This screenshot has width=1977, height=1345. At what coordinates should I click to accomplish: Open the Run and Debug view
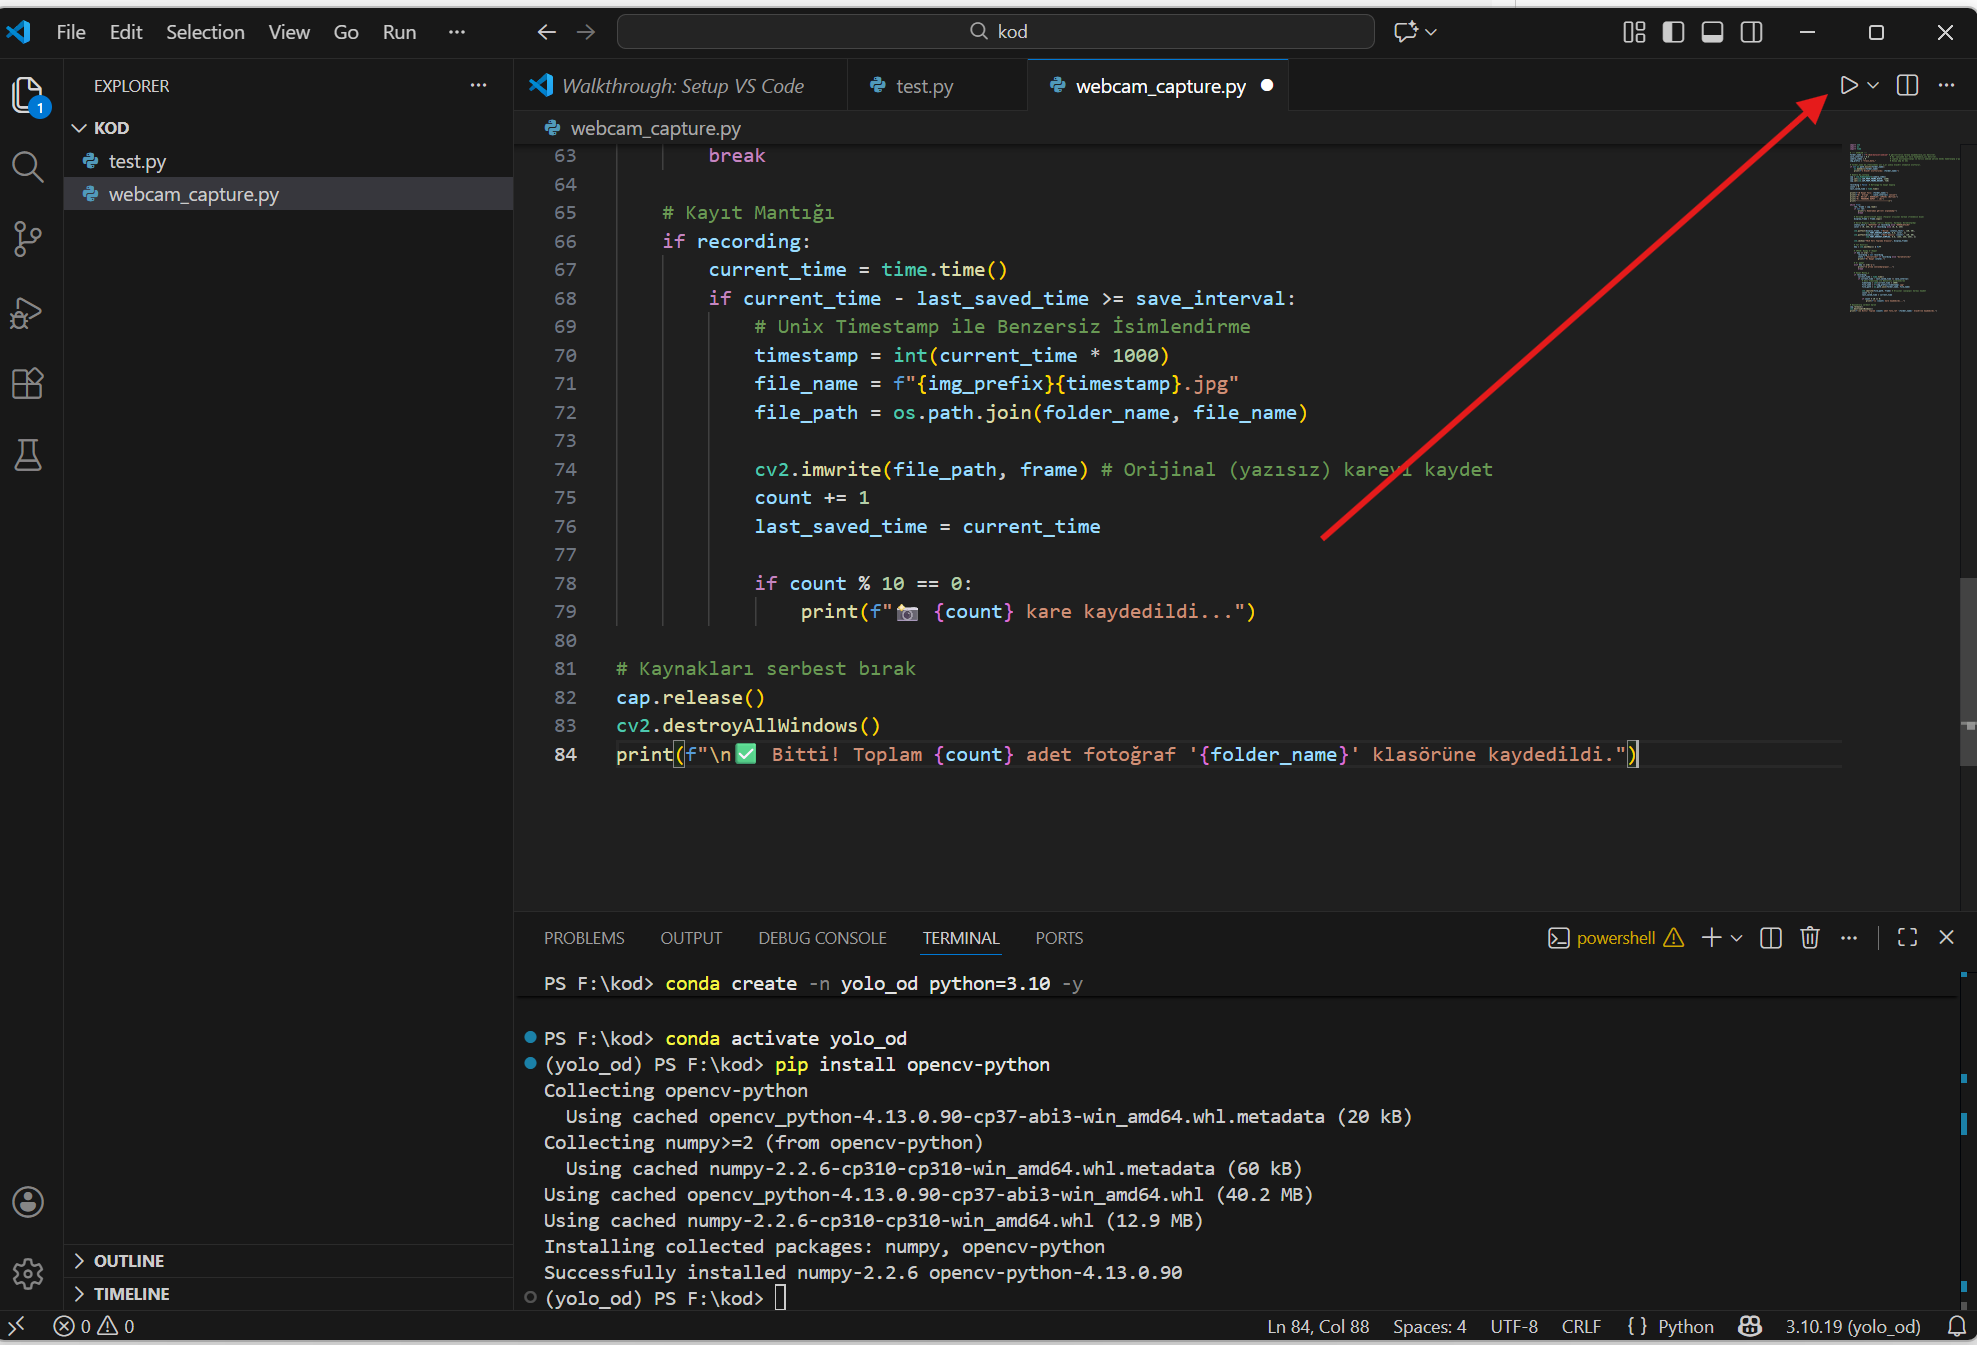point(27,313)
